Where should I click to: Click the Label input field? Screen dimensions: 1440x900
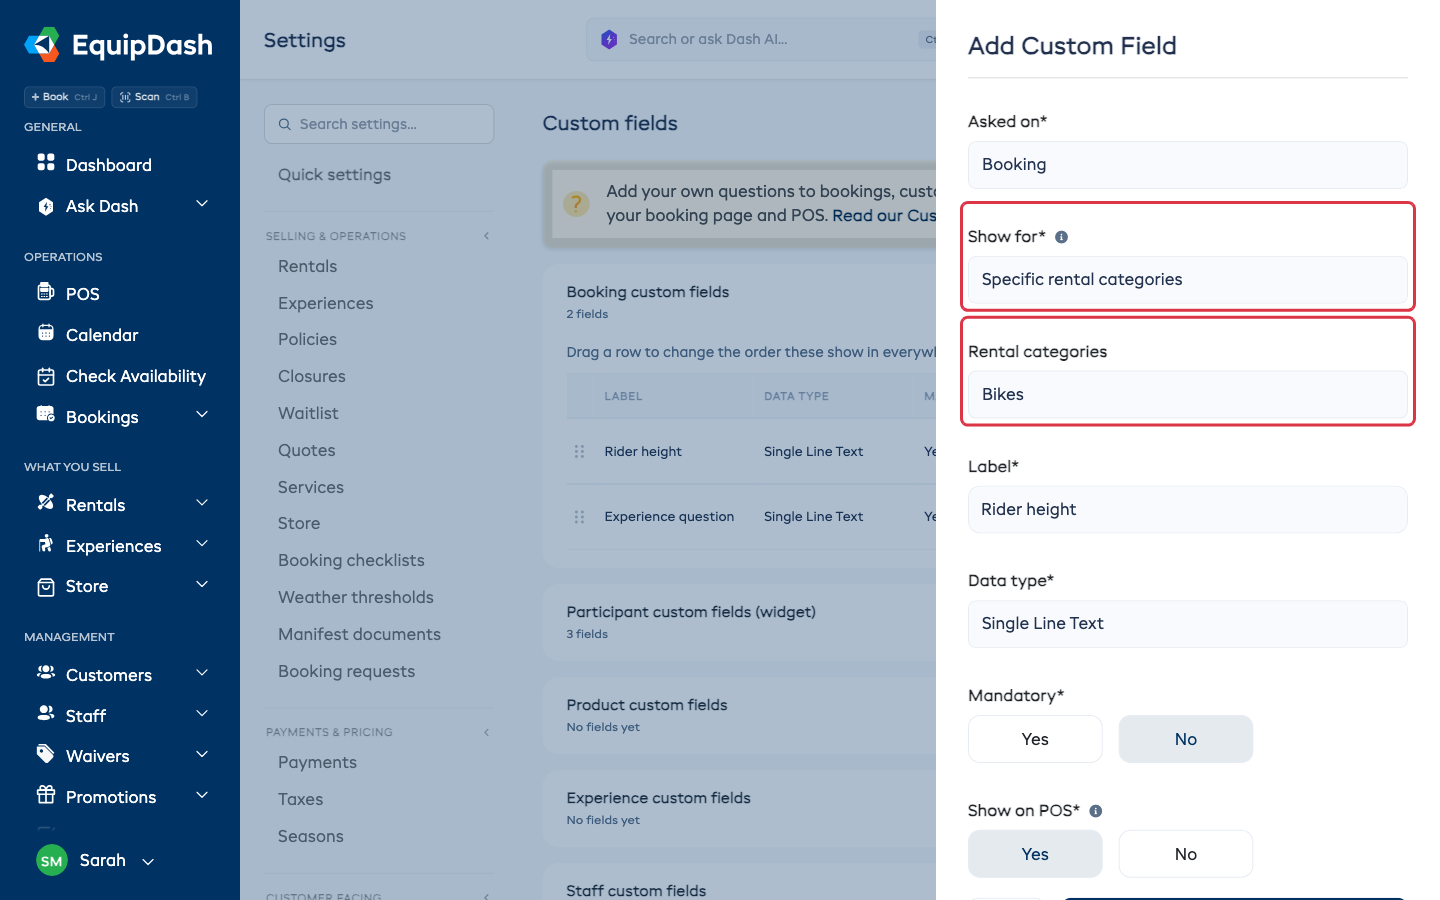click(x=1188, y=510)
